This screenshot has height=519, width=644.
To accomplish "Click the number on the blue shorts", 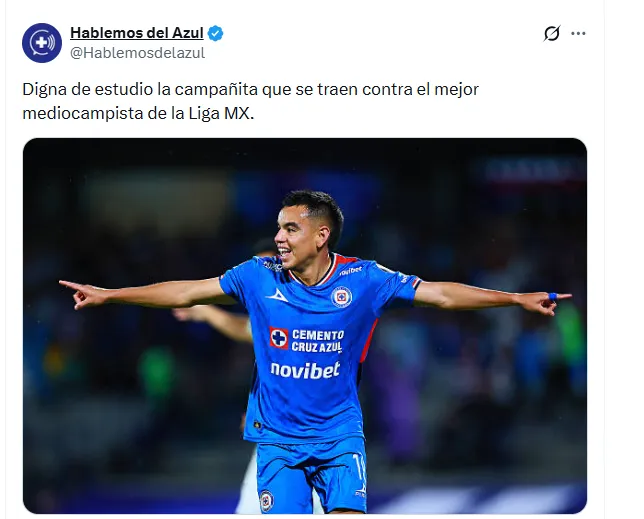I will click(359, 467).
